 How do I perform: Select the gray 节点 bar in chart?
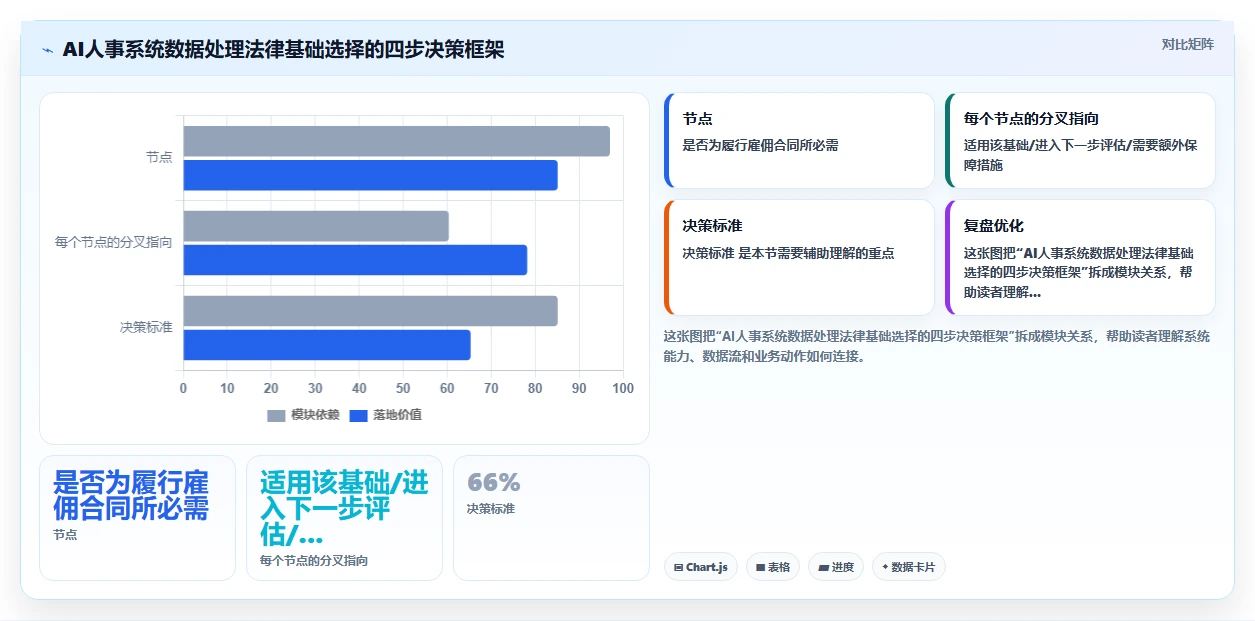pyautogui.click(x=396, y=141)
